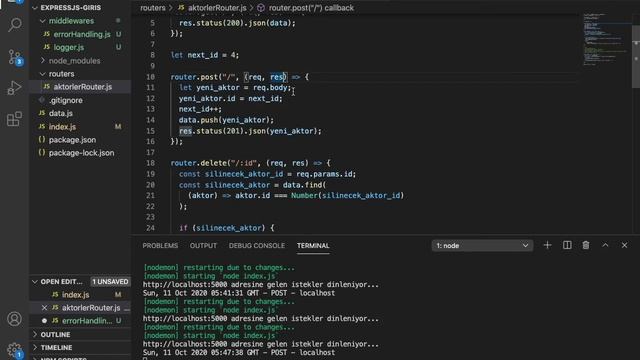Click router.post callback breadcrumb
The image size is (640, 360).
coord(311,8)
